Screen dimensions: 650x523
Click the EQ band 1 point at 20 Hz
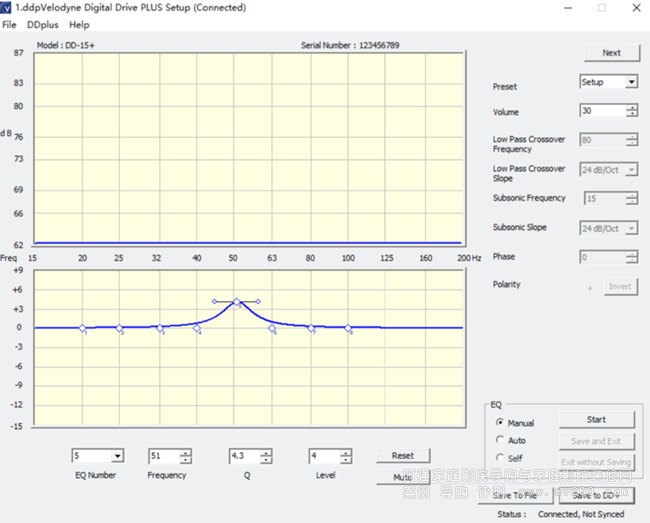click(83, 327)
